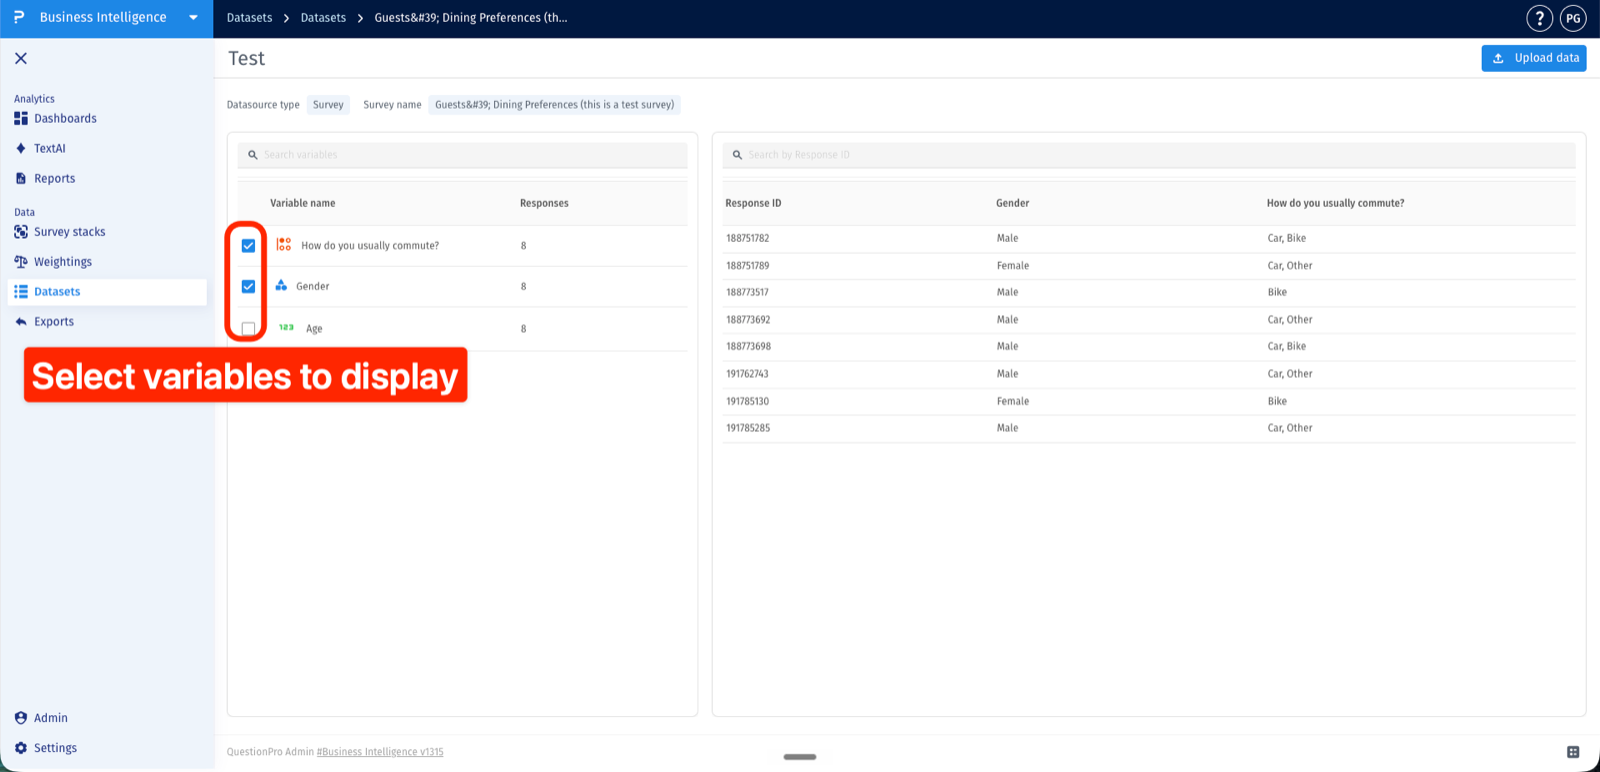Open the Business Intelligence product dropdown
The image size is (1600, 772).
coord(193,18)
